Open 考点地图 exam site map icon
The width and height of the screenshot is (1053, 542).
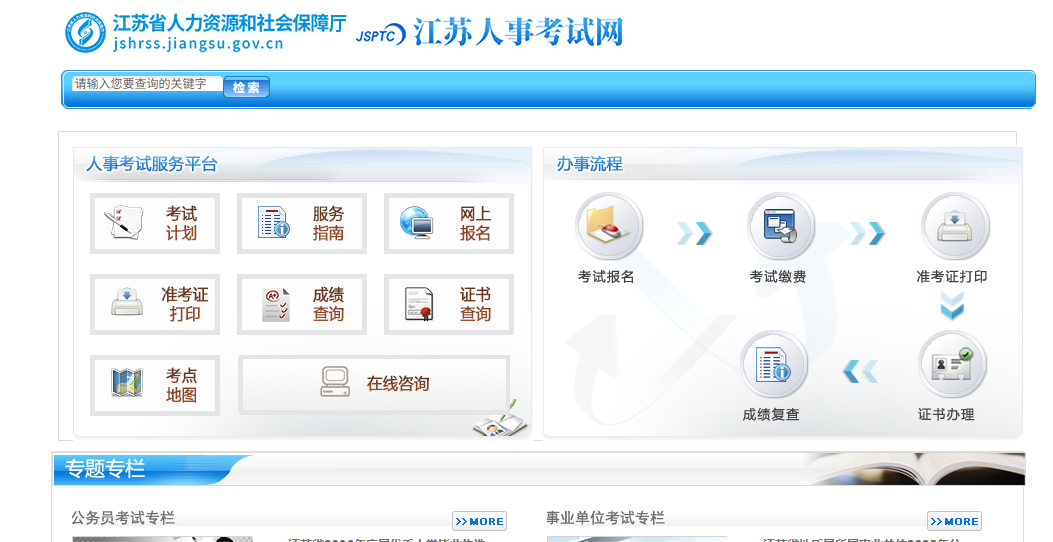click(x=127, y=383)
